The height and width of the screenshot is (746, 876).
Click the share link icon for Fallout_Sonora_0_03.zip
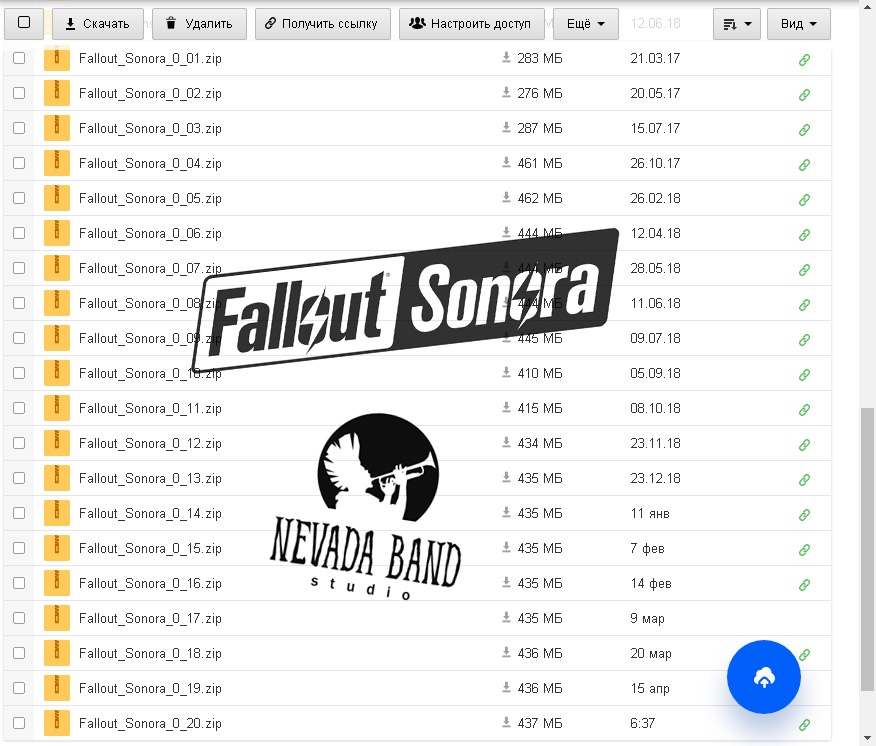[804, 130]
